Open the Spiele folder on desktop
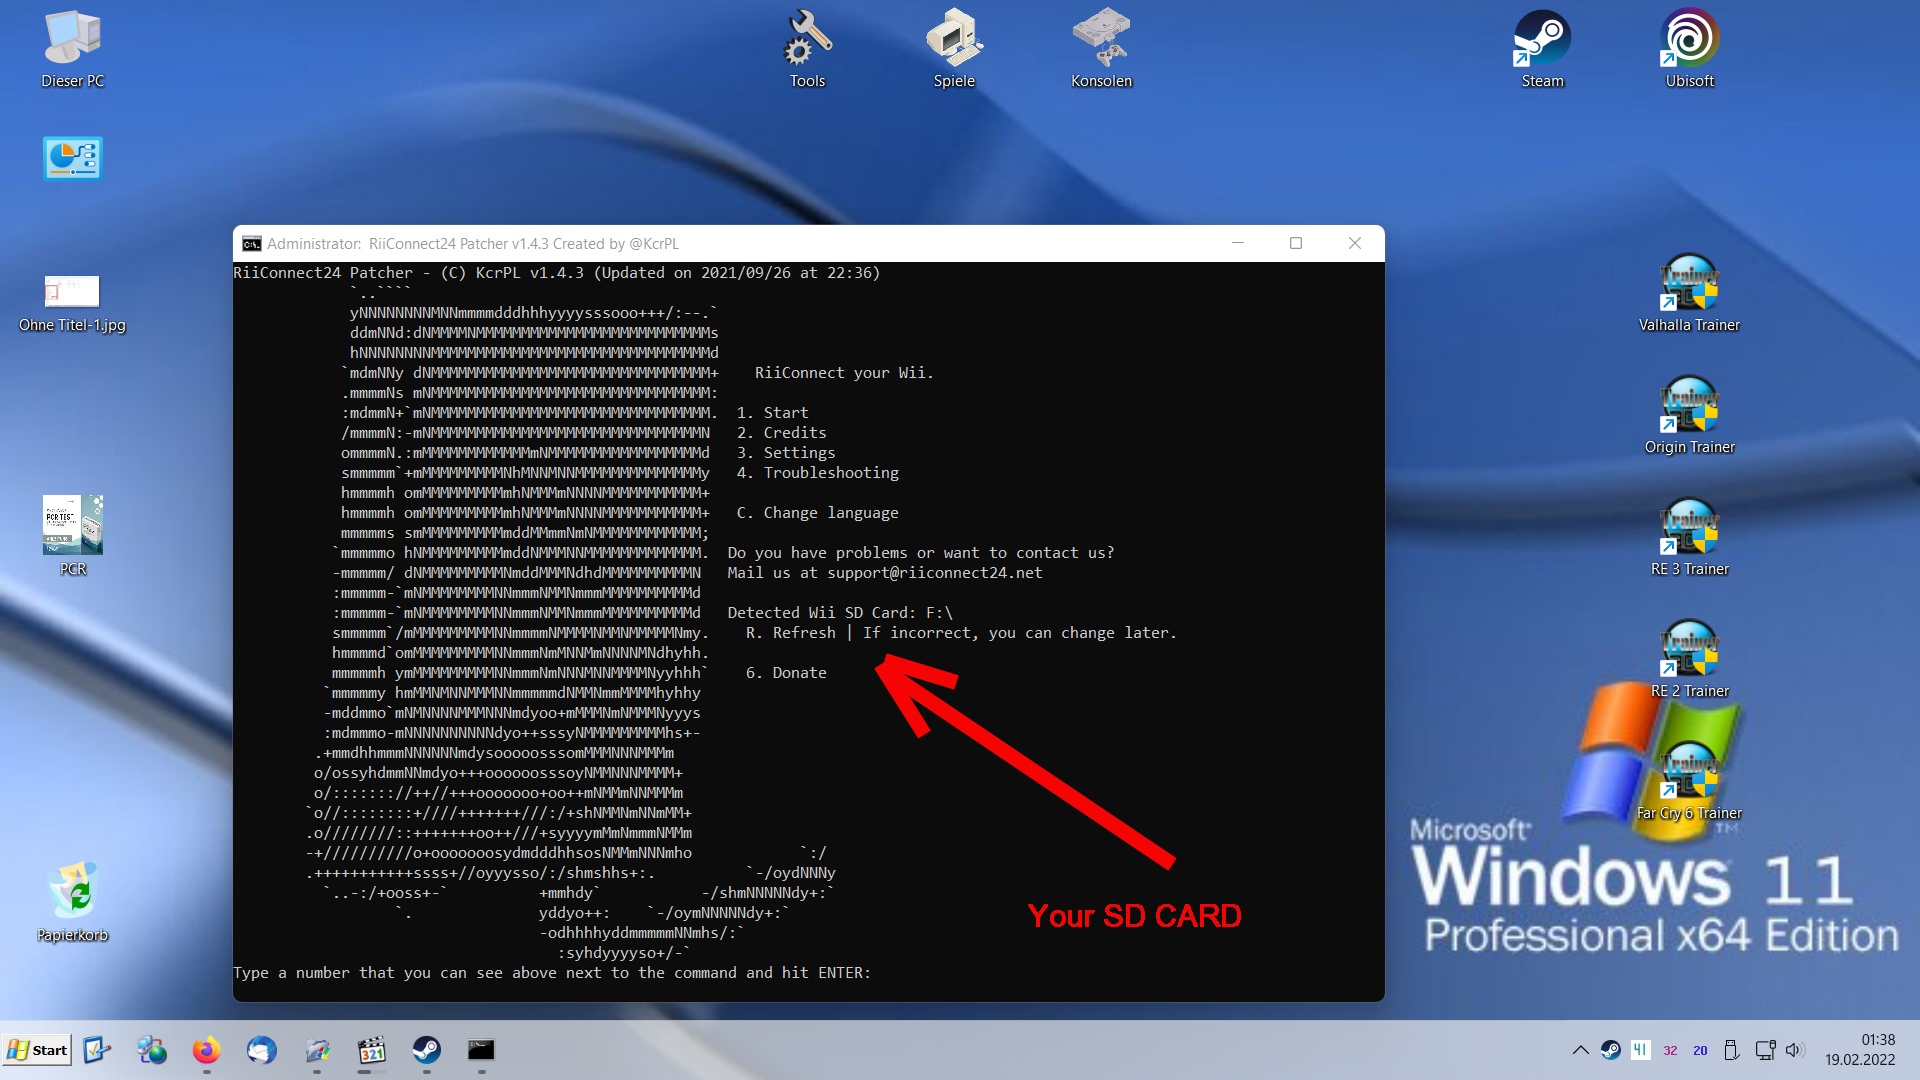 954,49
